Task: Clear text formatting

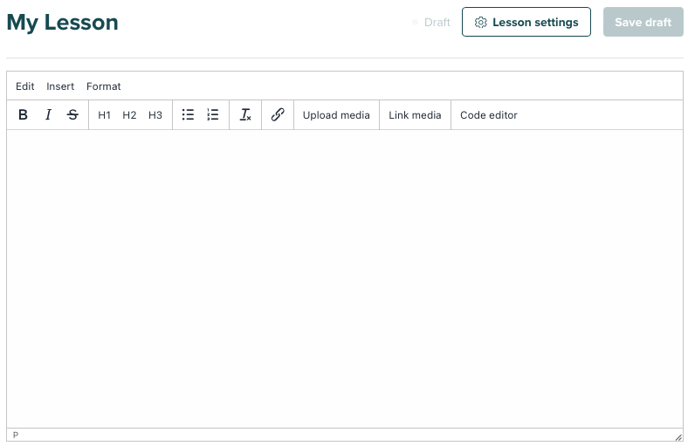Action: coord(245,115)
